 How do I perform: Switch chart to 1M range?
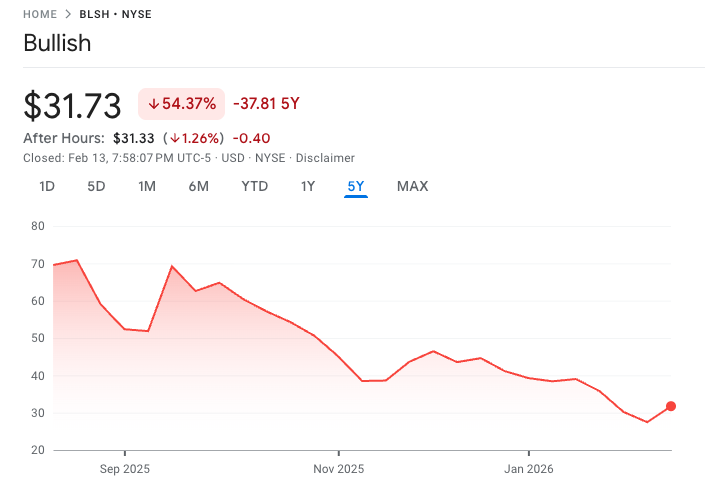click(147, 186)
